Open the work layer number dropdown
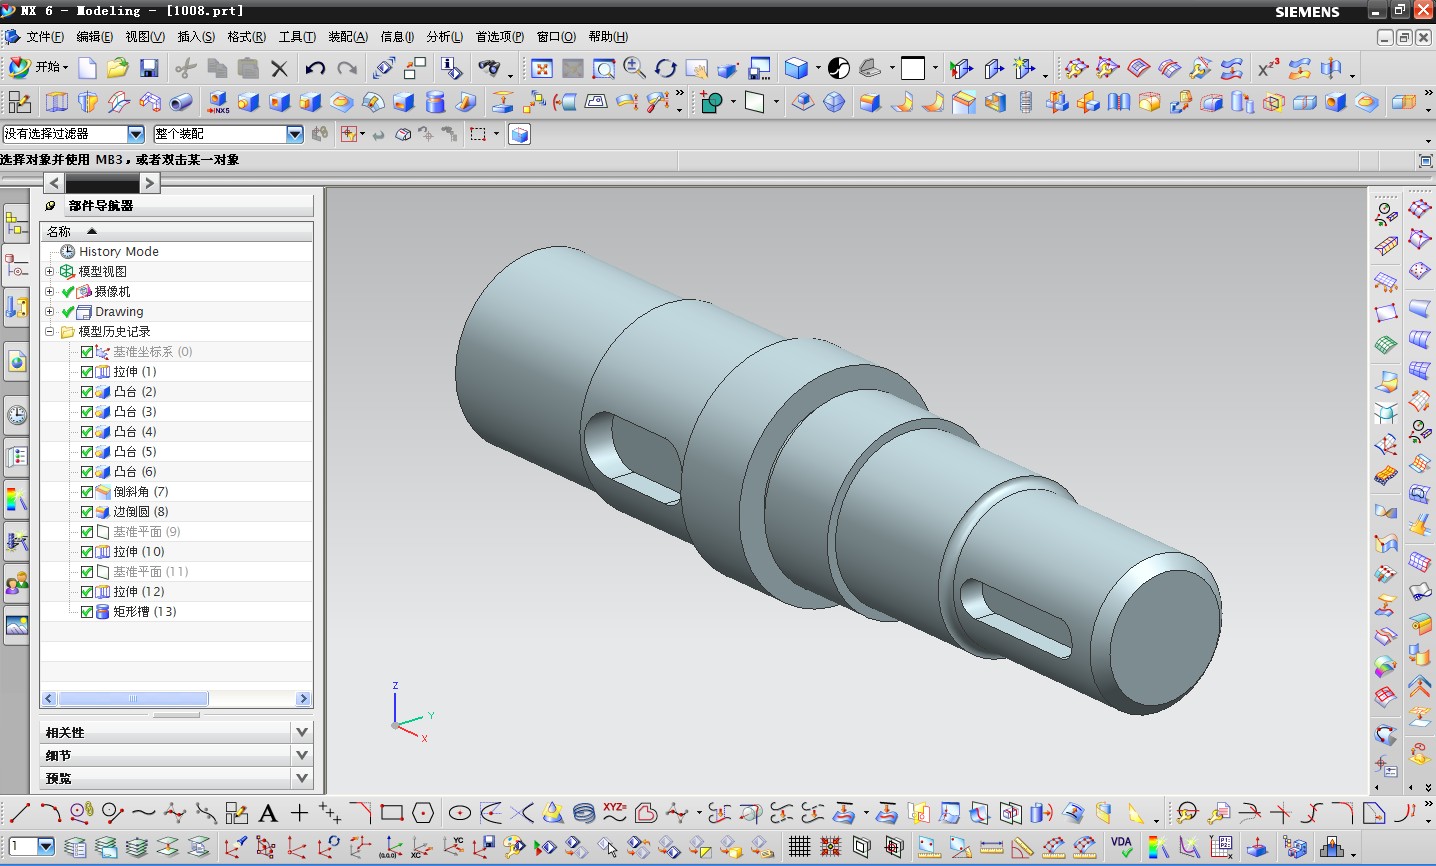 pyautogui.click(x=46, y=847)
